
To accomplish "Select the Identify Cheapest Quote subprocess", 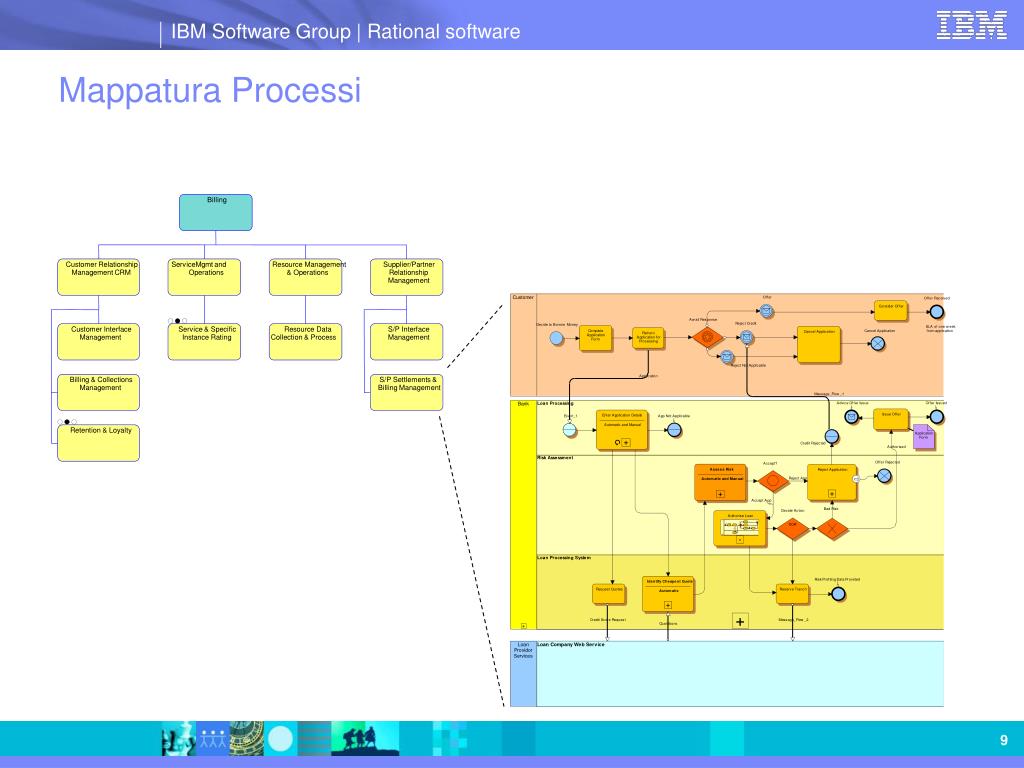I will tap(668, 594).
